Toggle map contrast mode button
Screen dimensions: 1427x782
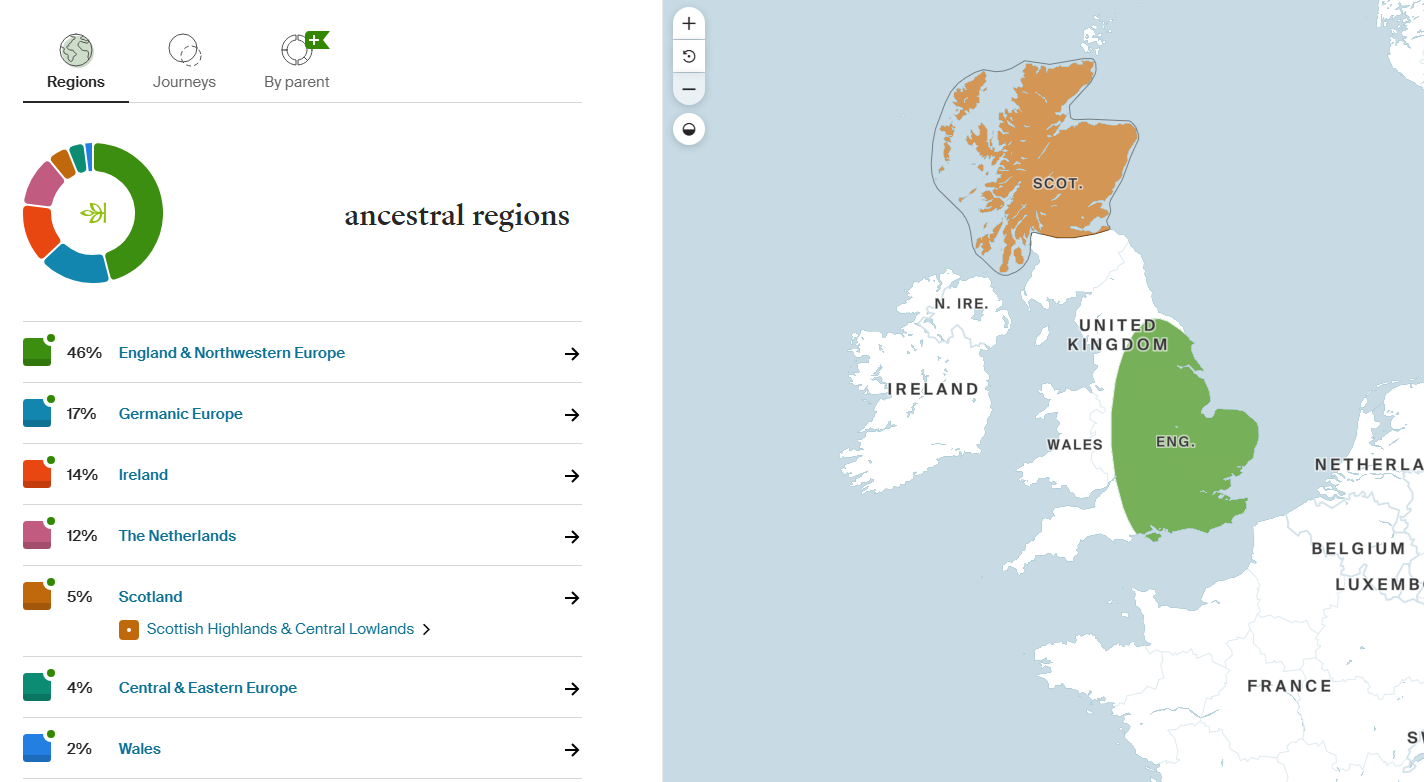tap(689, 129)
